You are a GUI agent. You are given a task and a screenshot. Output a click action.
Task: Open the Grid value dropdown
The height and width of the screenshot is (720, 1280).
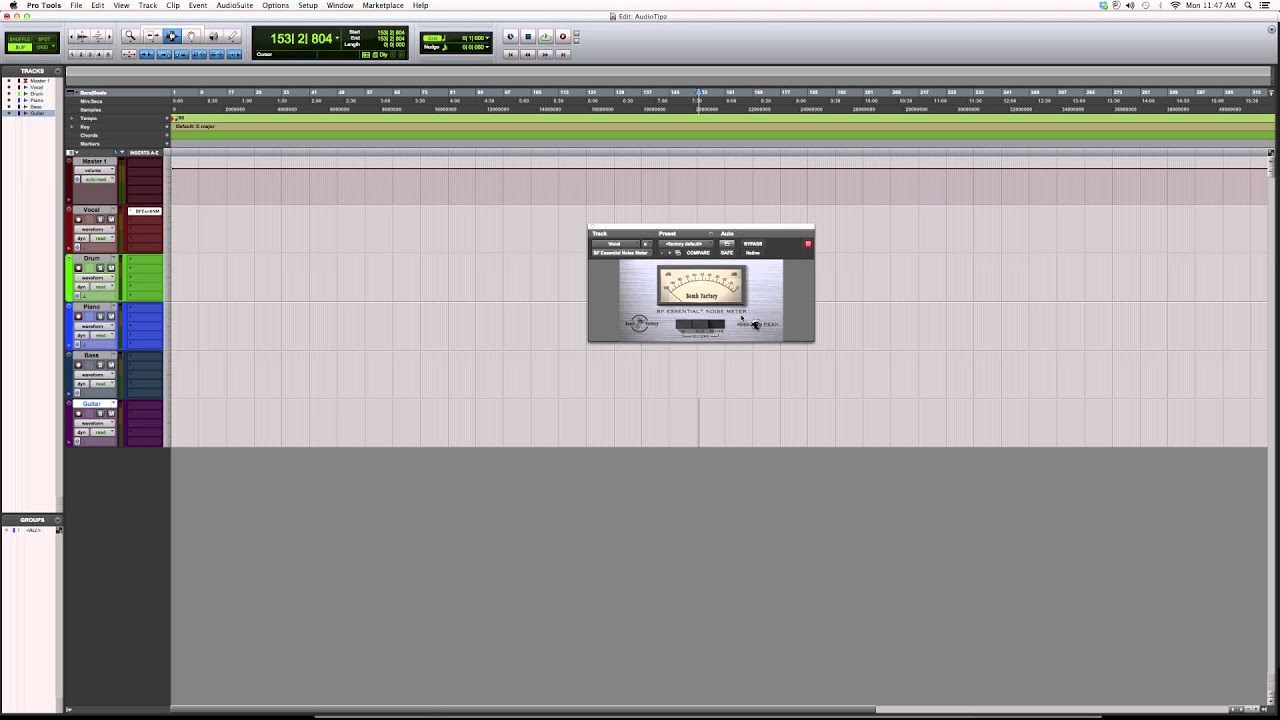click(487, 38)
